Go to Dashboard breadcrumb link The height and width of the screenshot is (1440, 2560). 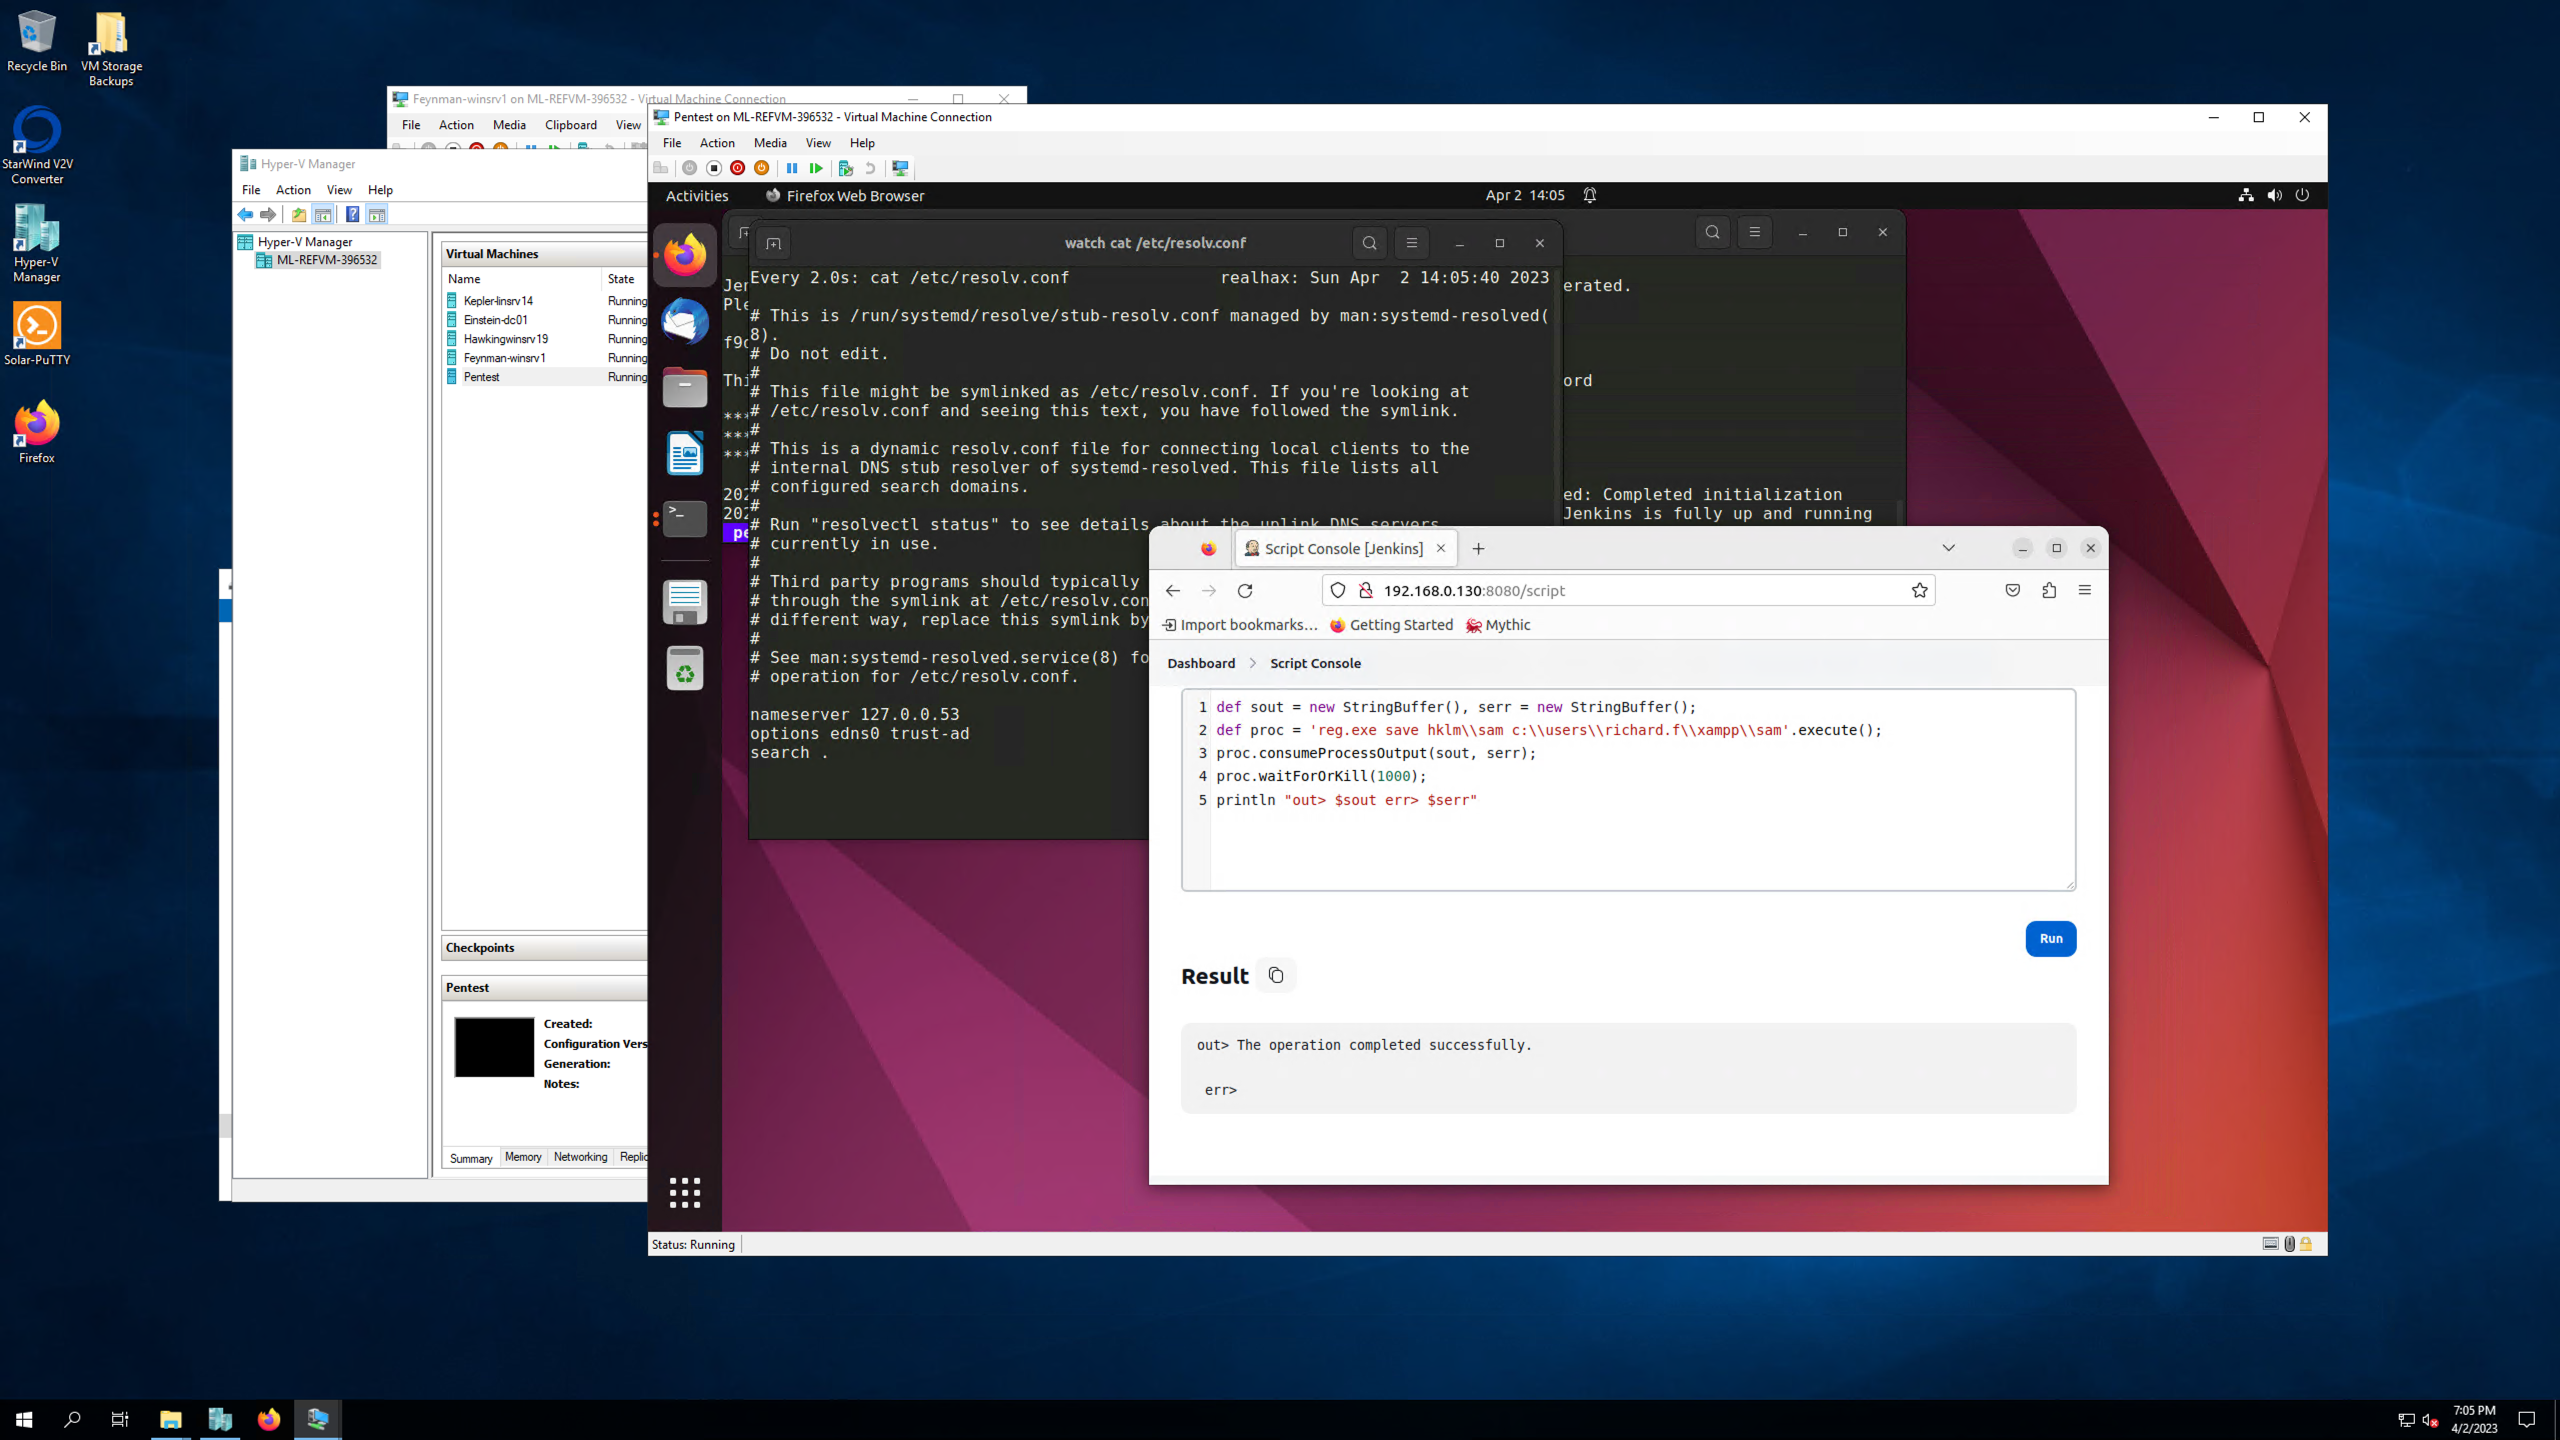point(1201,663)
